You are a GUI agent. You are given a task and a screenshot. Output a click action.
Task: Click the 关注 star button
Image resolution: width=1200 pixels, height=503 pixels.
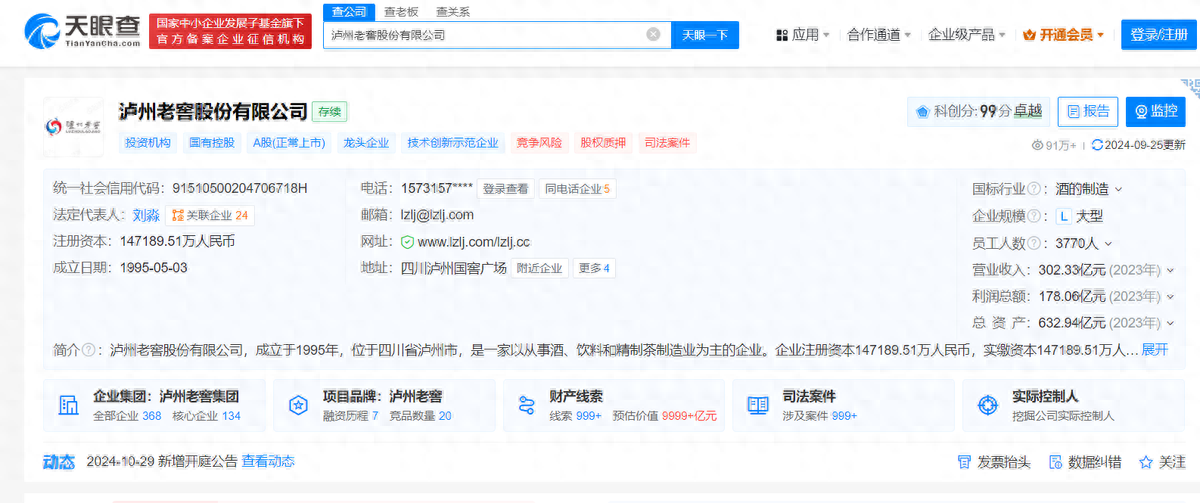[x=1162, y=462]
